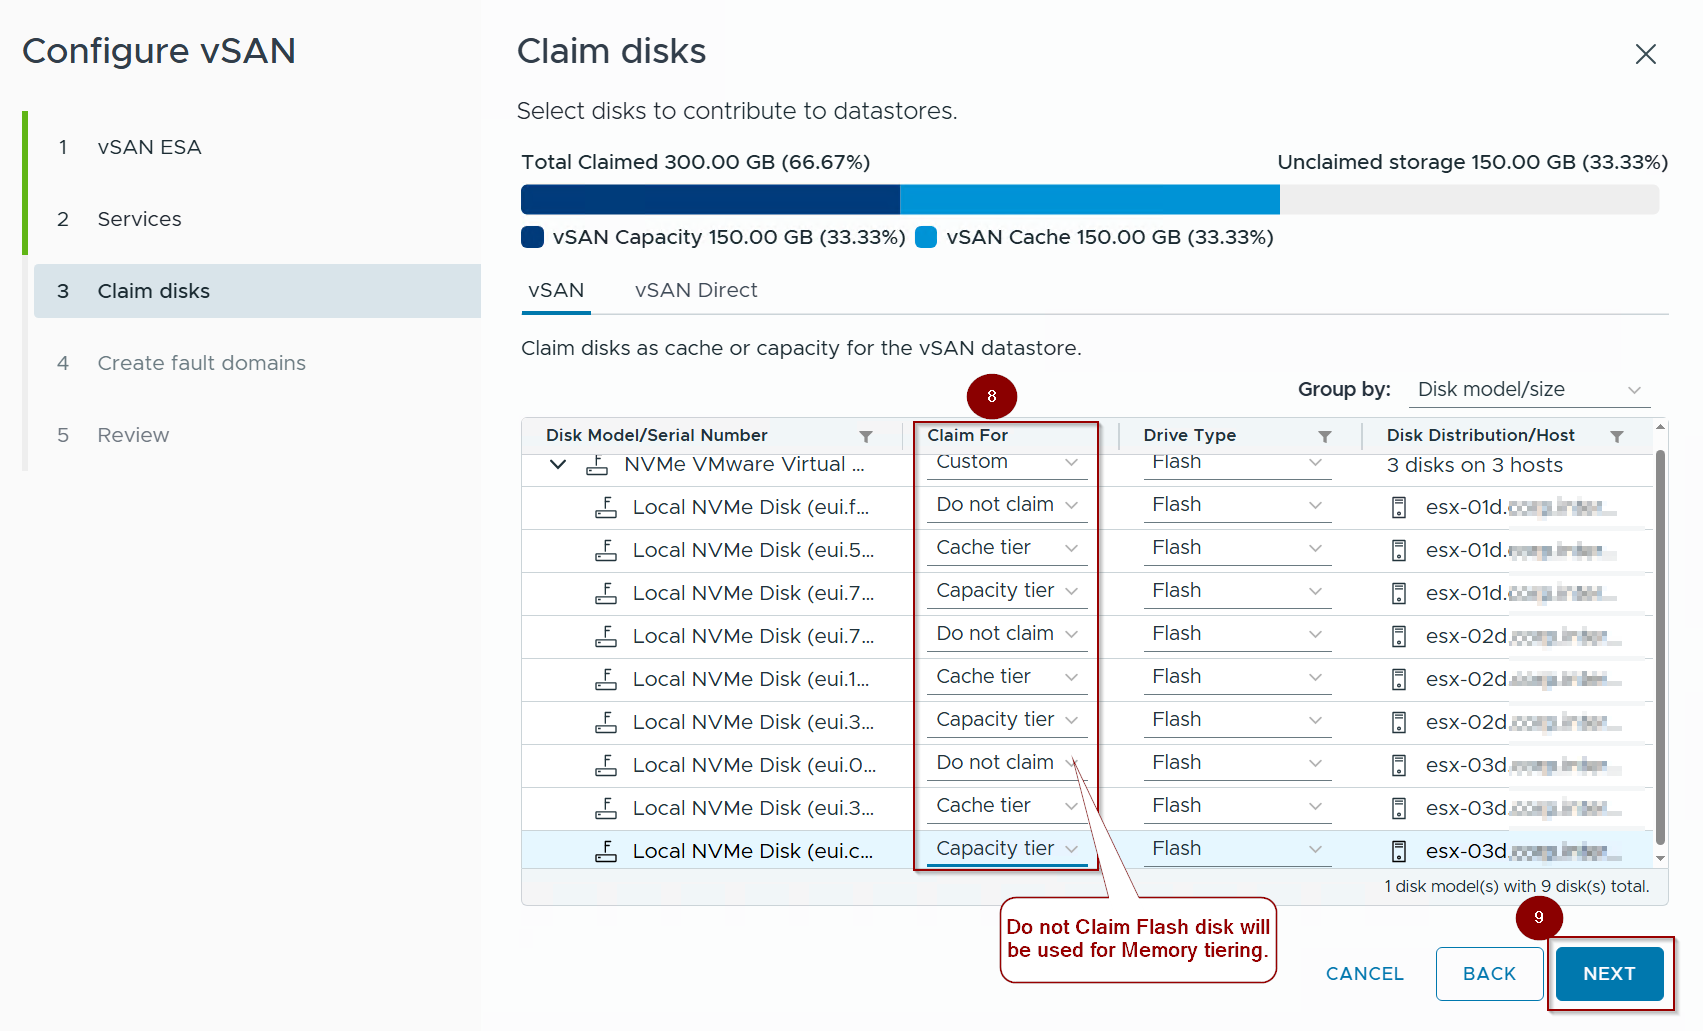Open the Custom claim dropdown for the disk group
Viewport: 1703px width, 1031px height.
[1006, 463]
